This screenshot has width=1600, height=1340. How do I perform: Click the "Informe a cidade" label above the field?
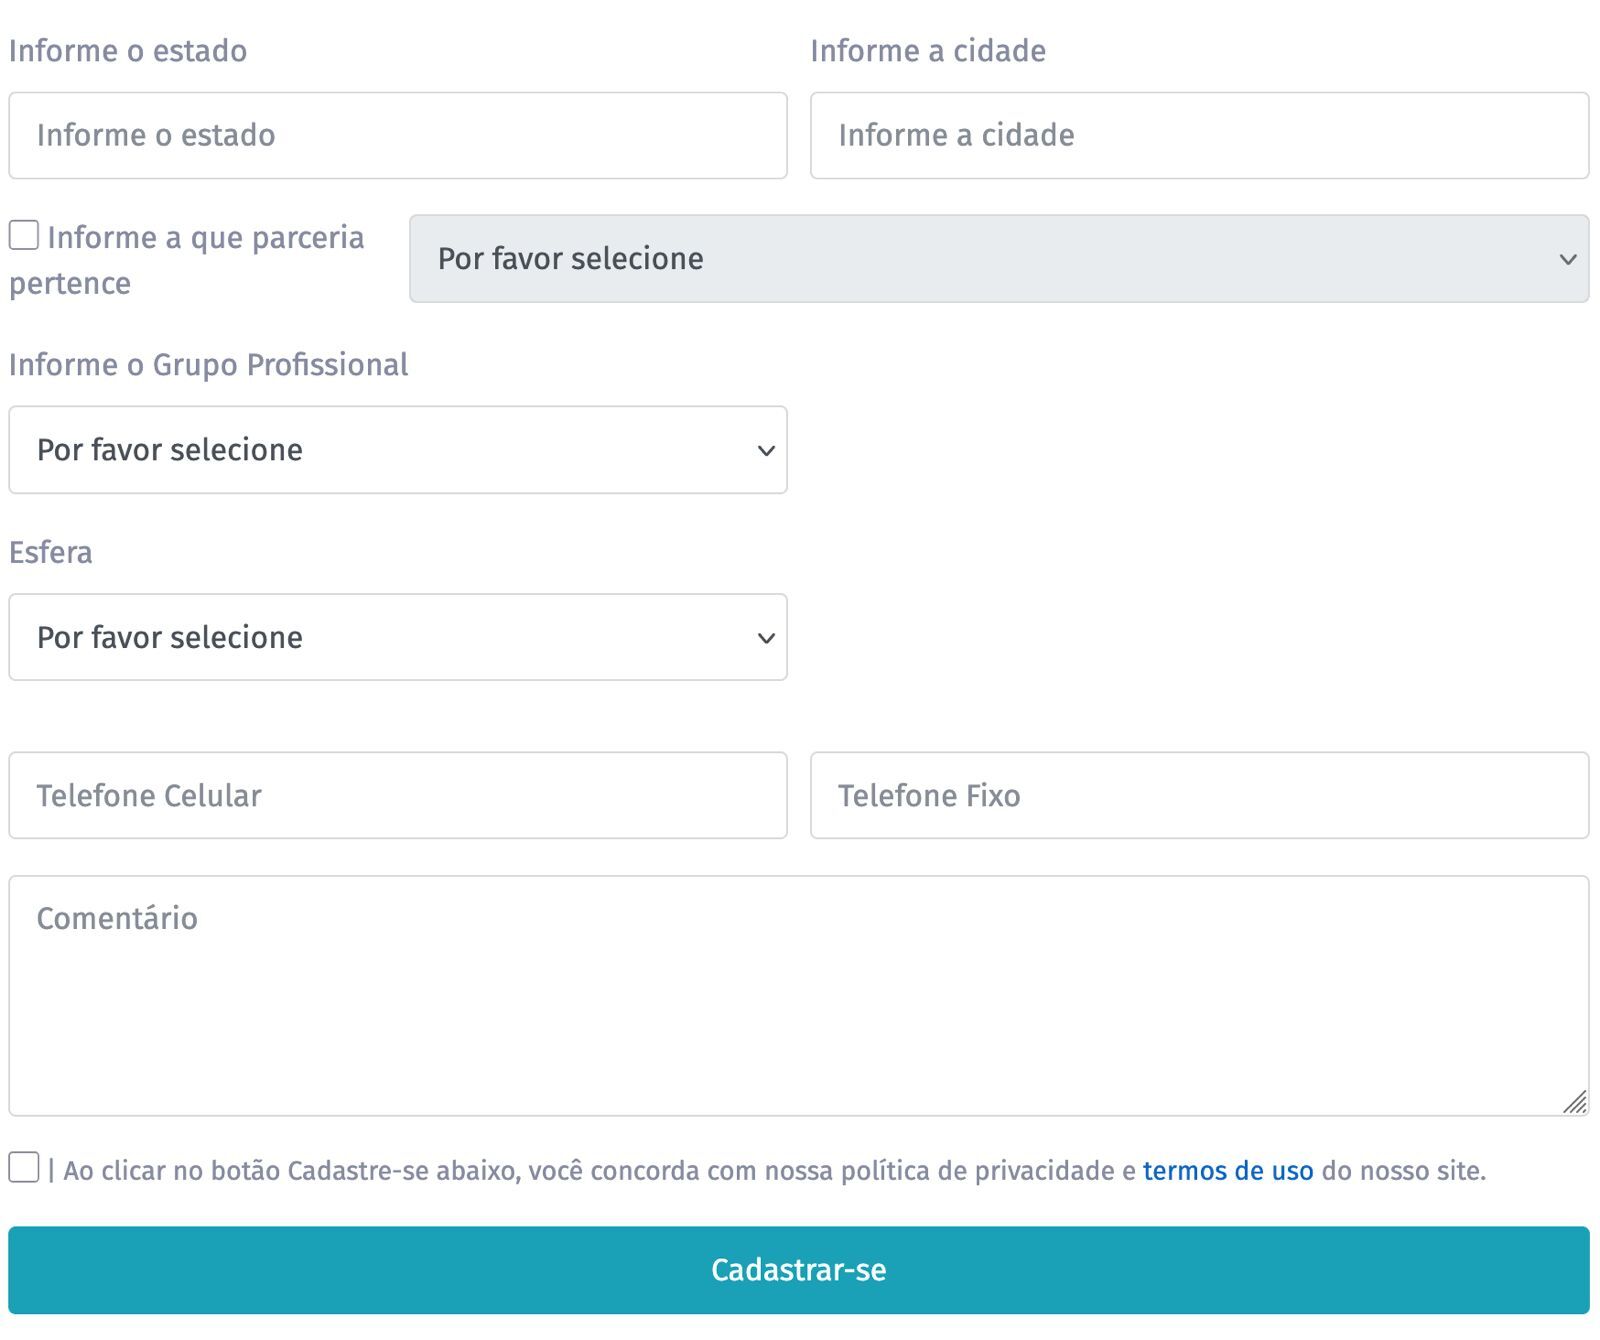tap(927, 51)
